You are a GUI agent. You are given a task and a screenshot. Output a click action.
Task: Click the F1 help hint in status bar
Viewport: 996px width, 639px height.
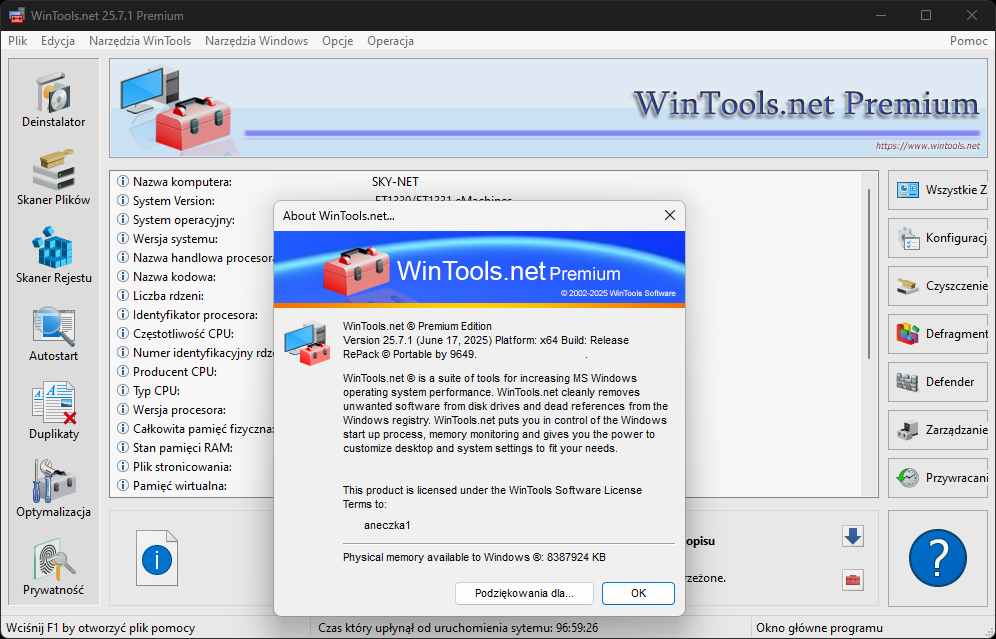click(x=101, y=628)
